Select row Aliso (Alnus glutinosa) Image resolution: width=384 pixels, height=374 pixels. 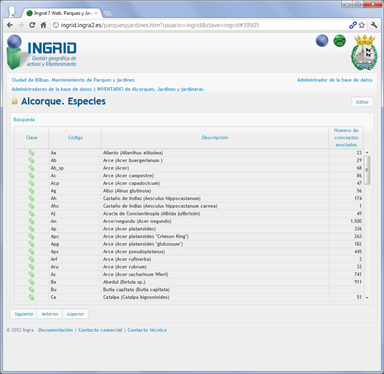189,191
